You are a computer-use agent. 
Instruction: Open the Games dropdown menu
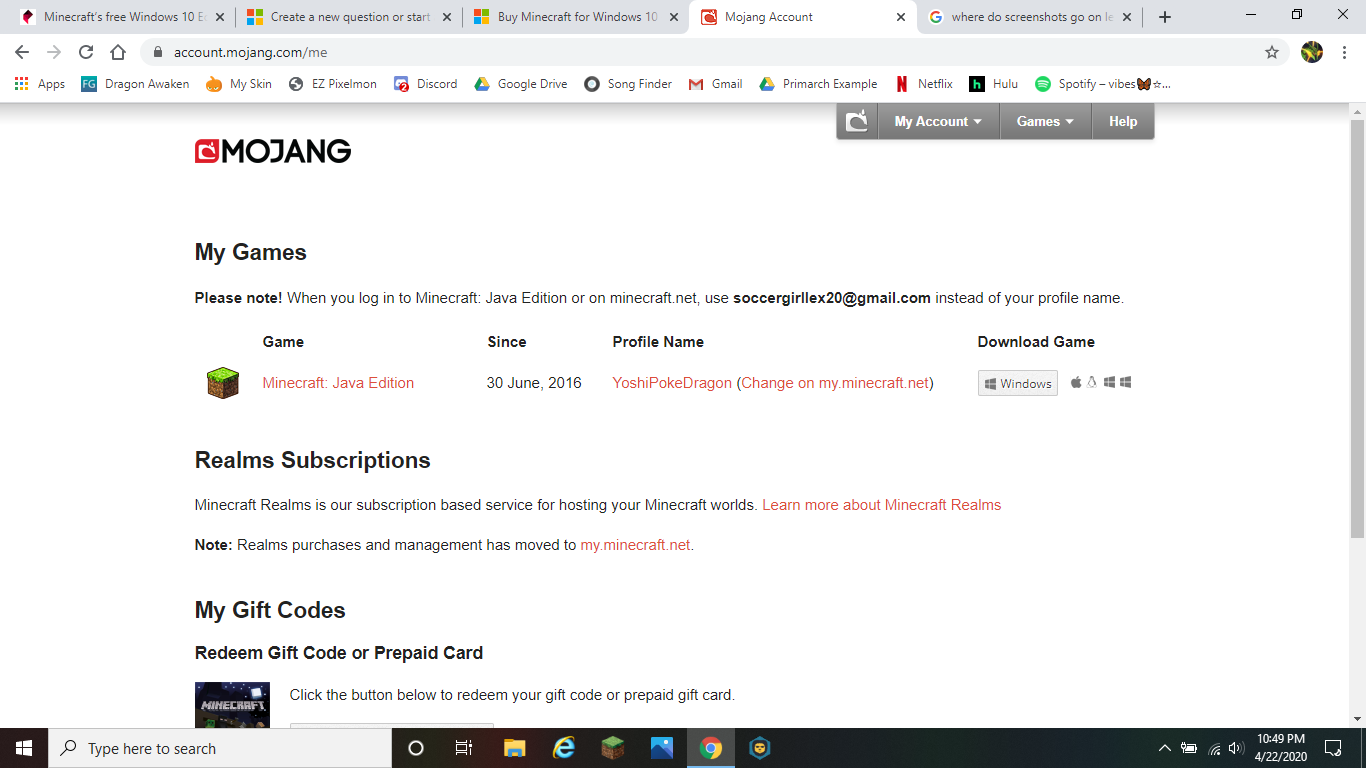1045,121
